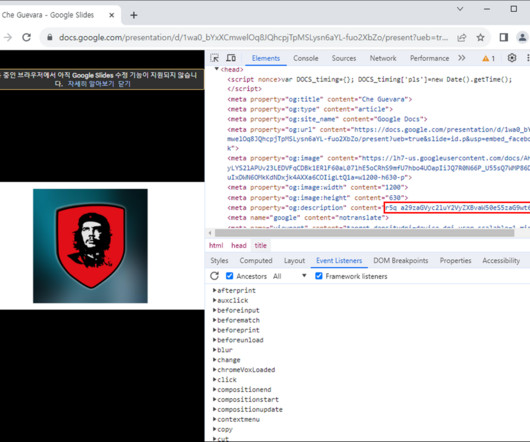The width and height of the screenshot is (530, 442).
Task: Expand the chromeVoxLoaded event listener
Action: click(215, 370)
